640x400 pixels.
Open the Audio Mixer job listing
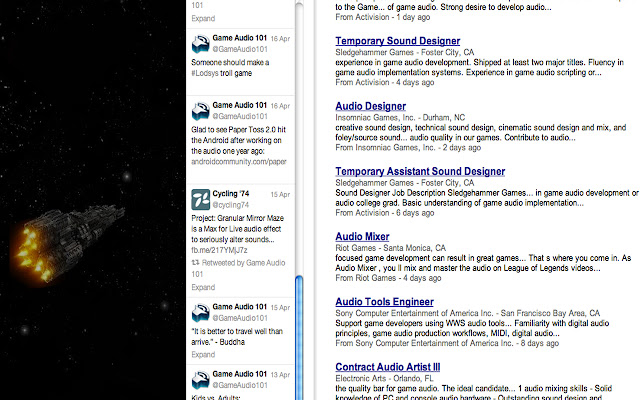[x=362, y=237]
